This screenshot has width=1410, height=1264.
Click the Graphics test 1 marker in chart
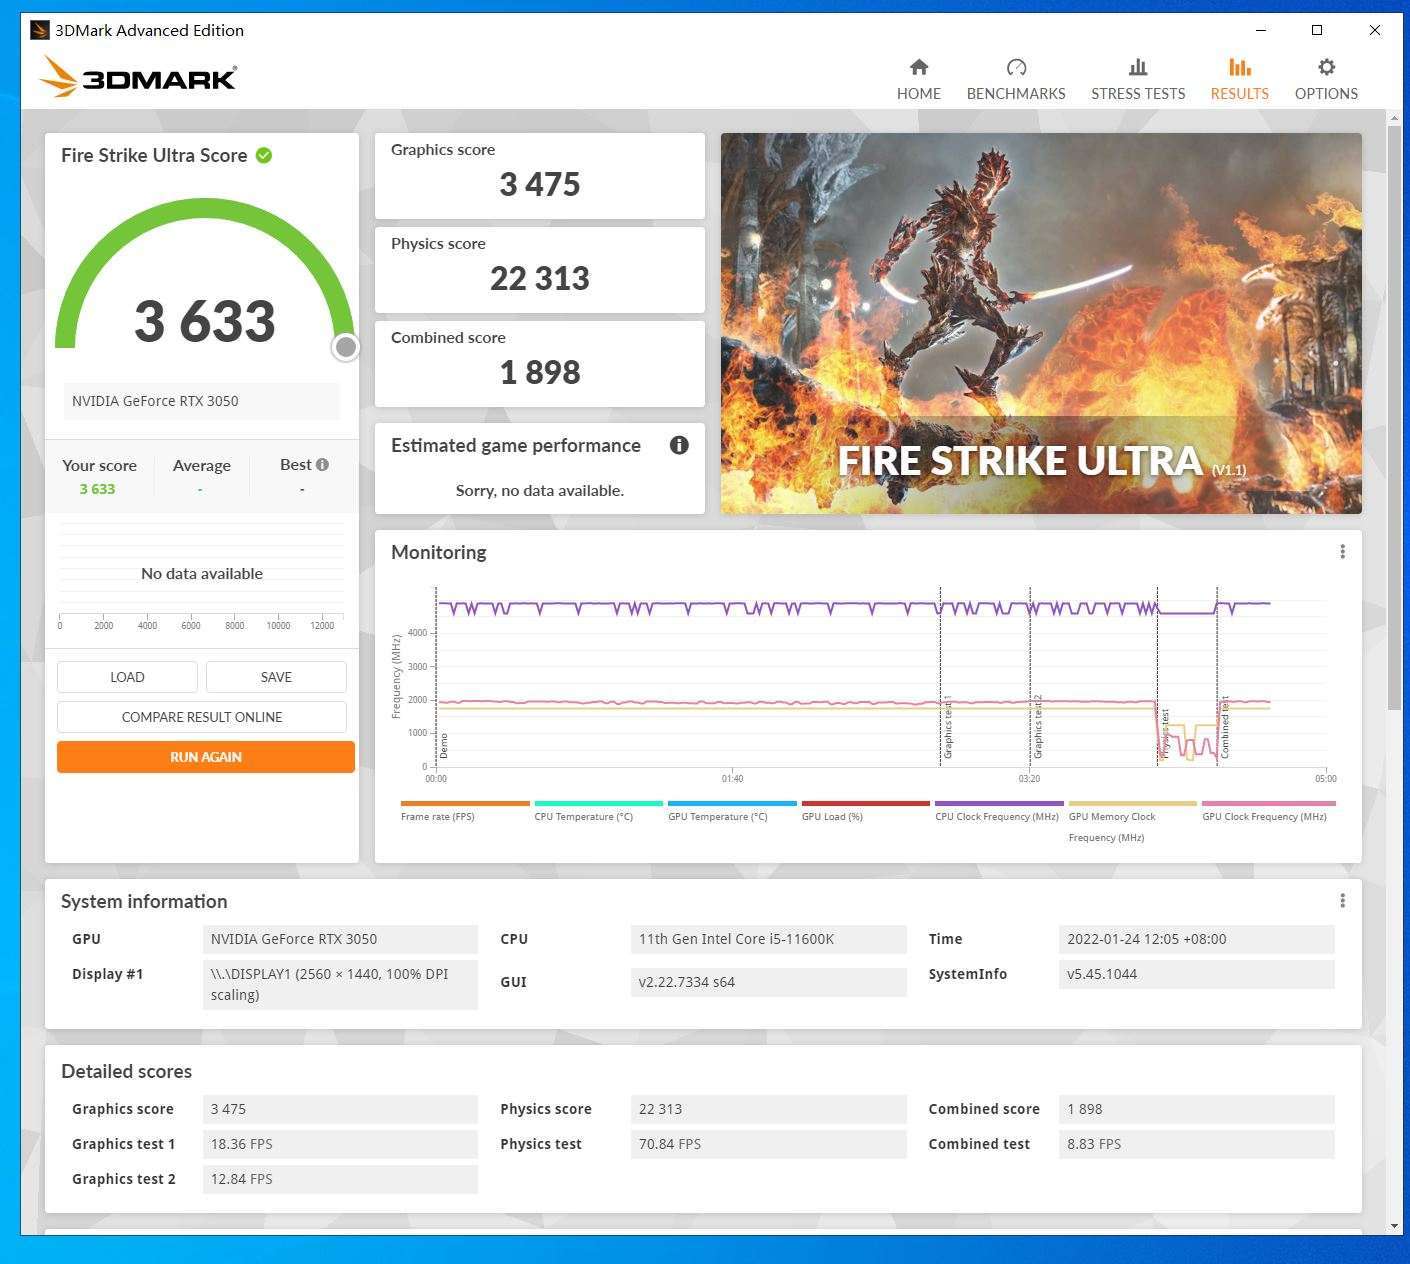coord(947,728)
